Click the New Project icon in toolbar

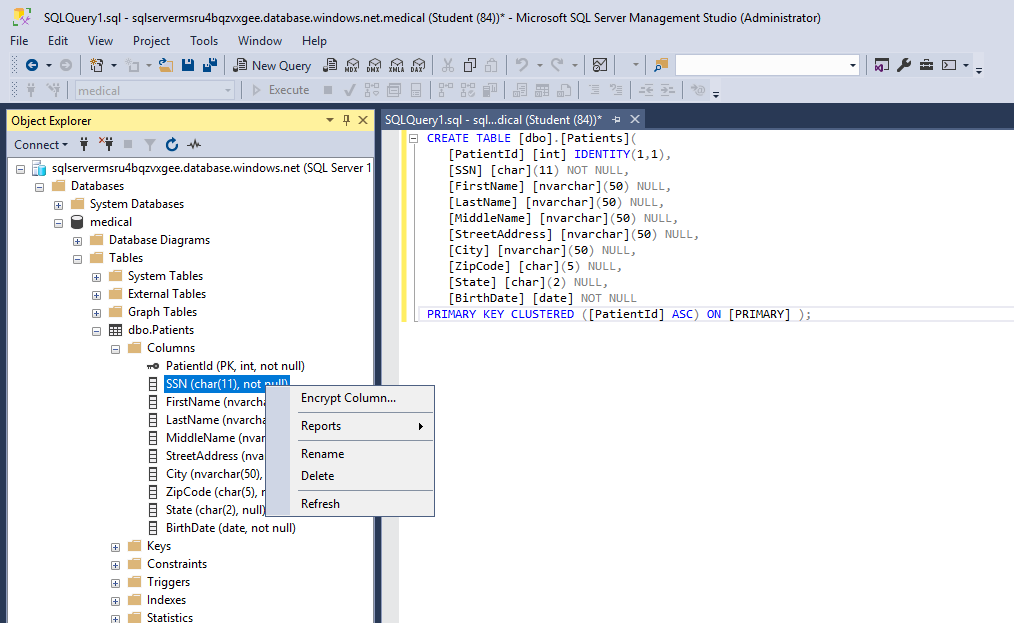click(x=96, y=65)
